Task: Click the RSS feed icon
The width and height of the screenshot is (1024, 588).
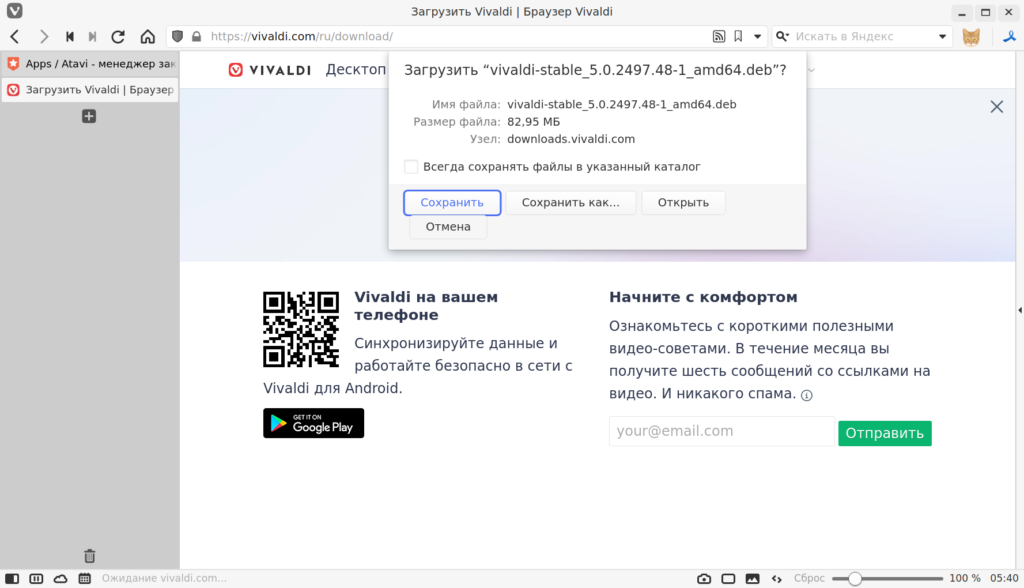Action: point(718,37)
